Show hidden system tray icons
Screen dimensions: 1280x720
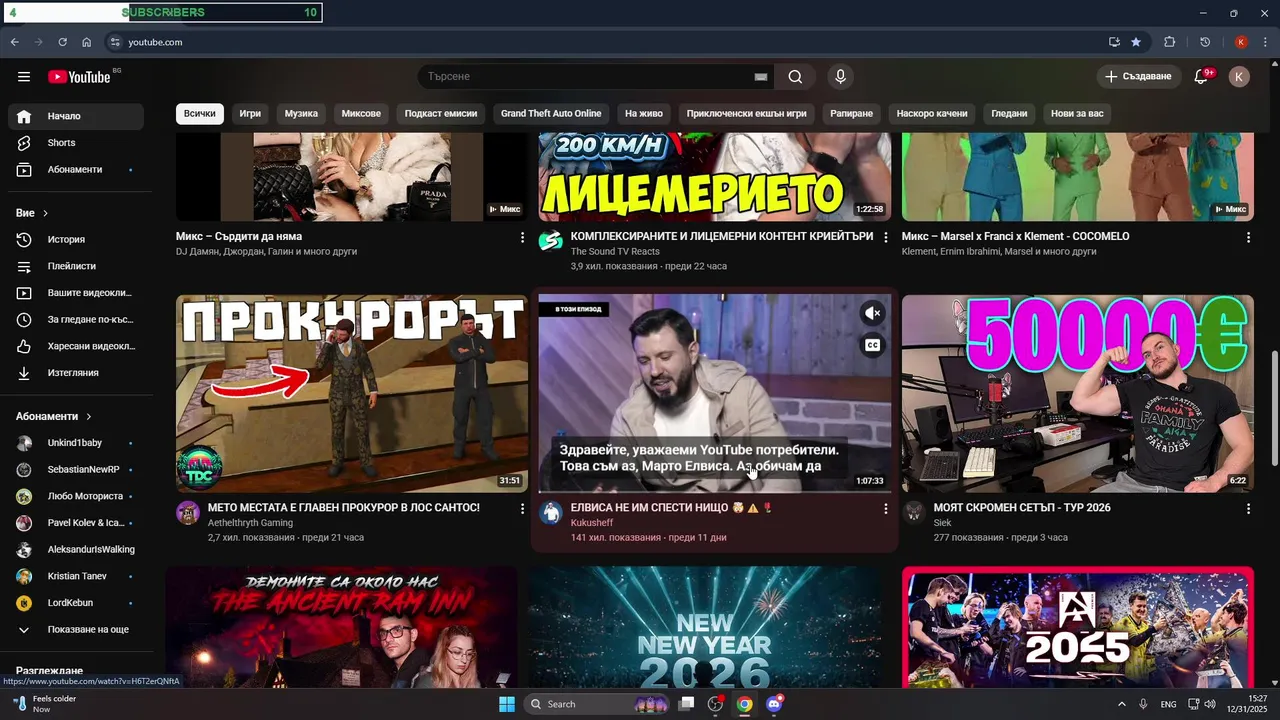[1121, 704]
